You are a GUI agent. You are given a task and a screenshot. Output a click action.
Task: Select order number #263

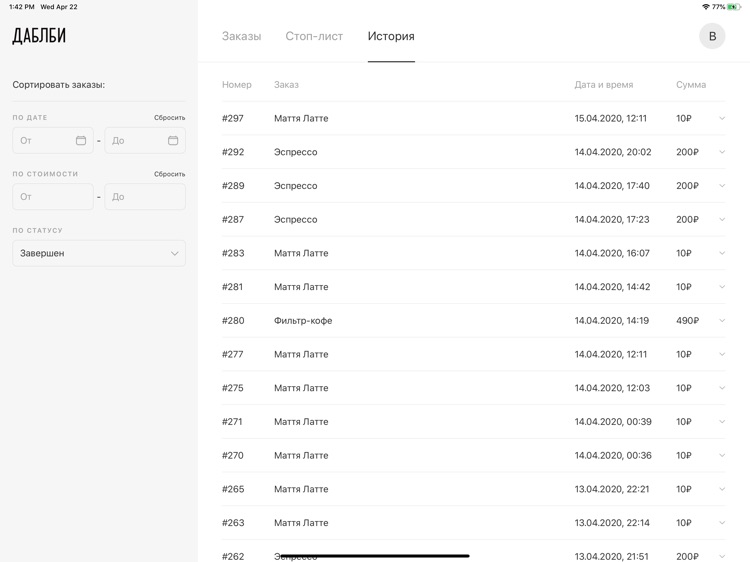pyautogui.click(x=233, y=523)
